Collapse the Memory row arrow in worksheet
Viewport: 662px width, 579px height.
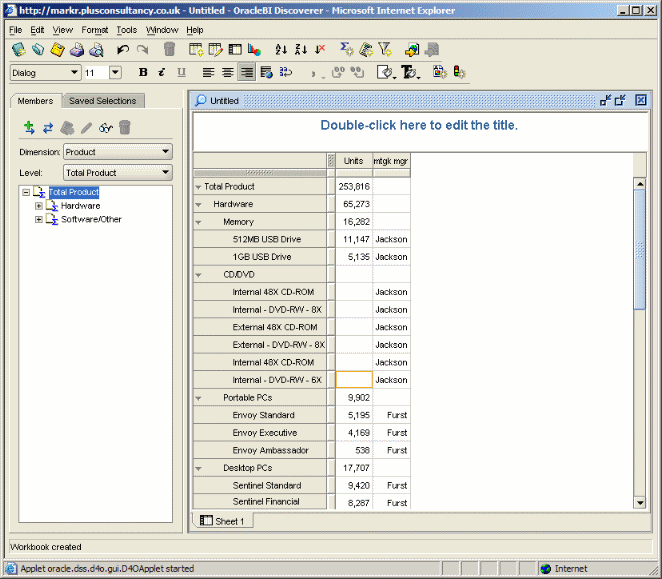pyautogui.click(x=198, y=222)
